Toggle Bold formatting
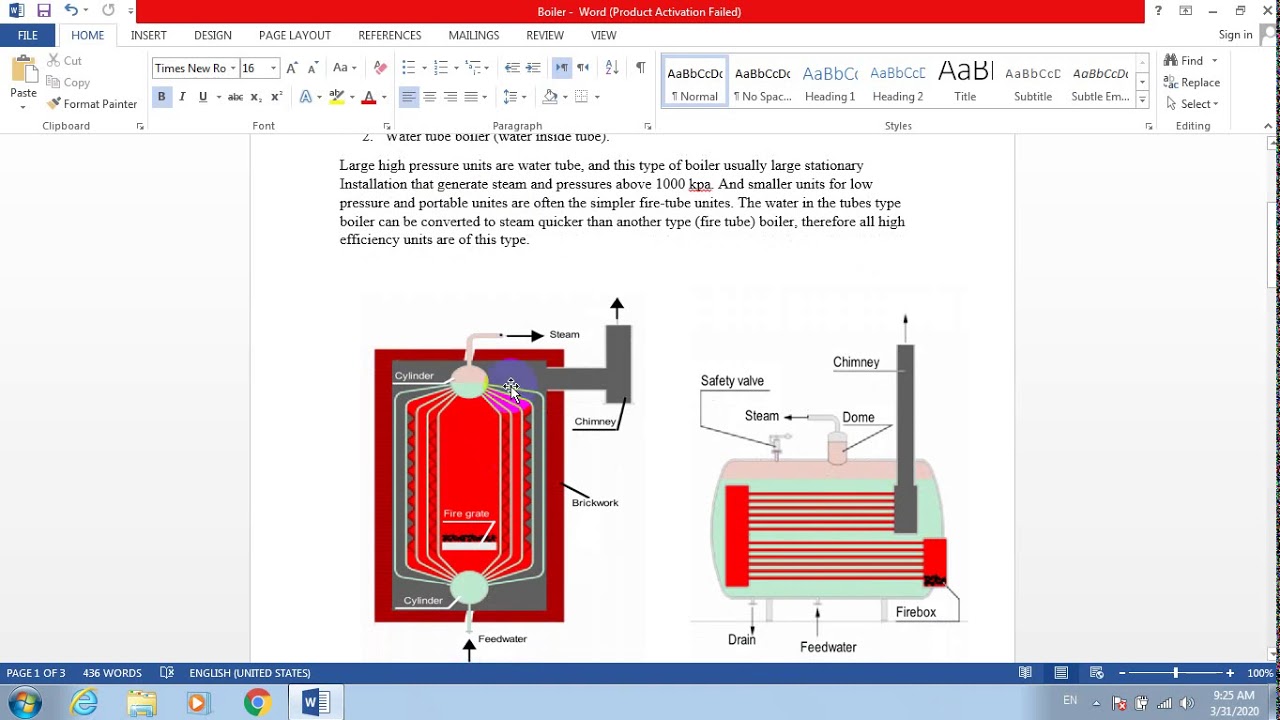 point(161,97)
